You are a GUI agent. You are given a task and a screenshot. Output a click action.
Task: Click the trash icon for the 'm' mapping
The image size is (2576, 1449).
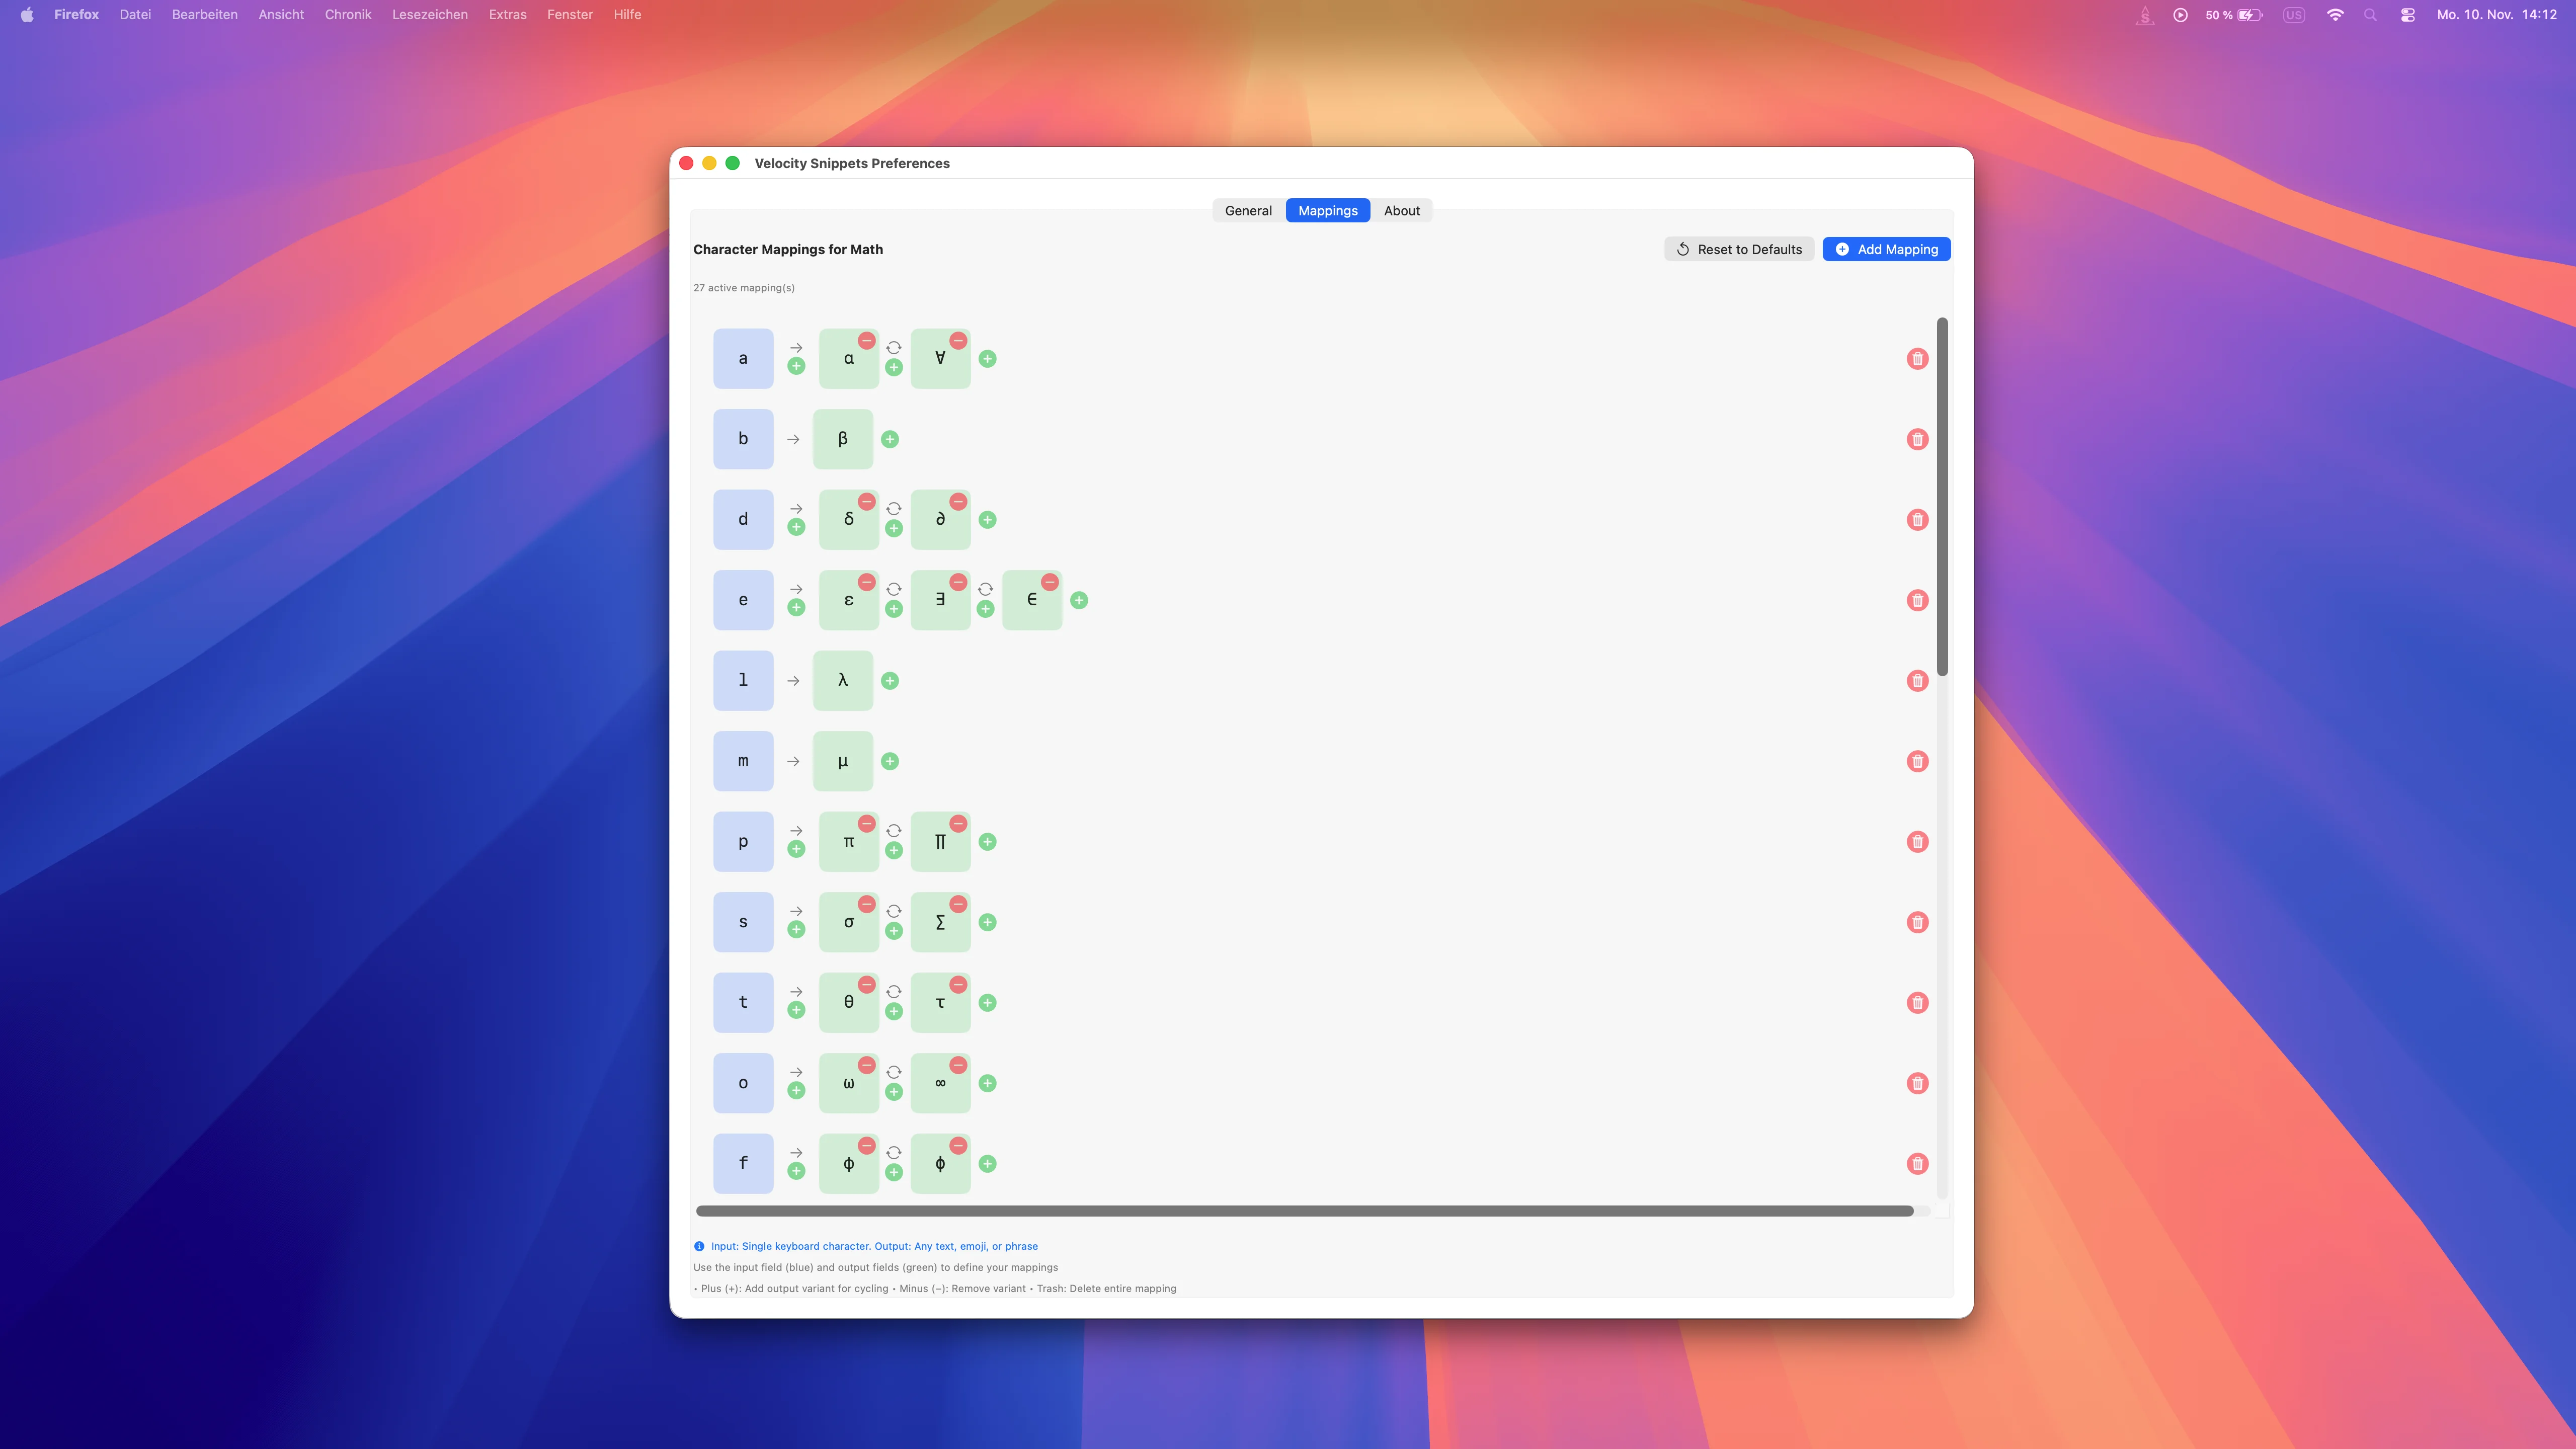pyautogui.click(x=1917, y=761)
